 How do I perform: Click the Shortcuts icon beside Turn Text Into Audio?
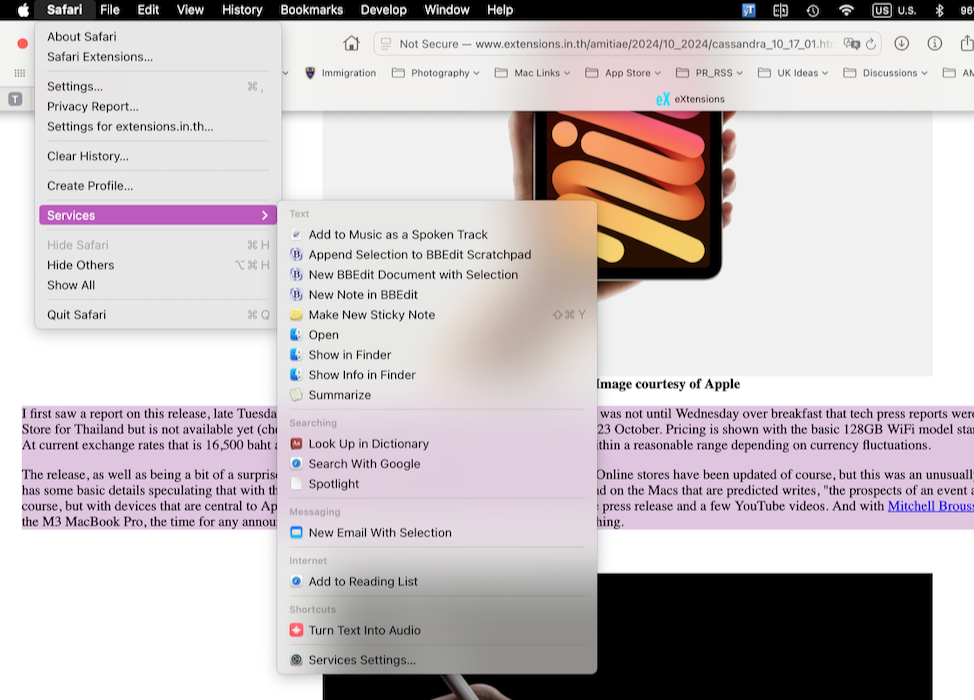[296, 630]
